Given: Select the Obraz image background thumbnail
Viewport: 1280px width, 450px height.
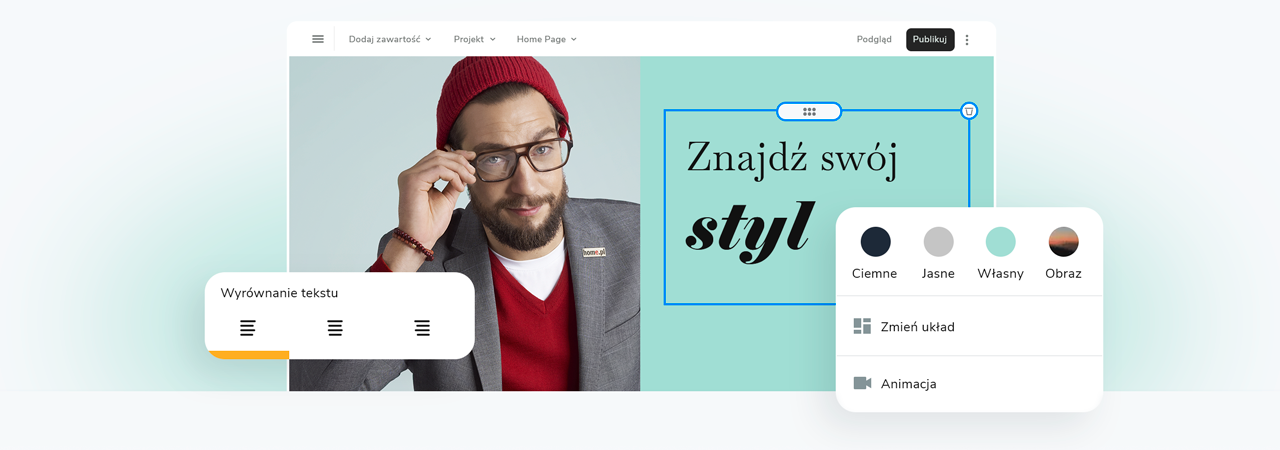Looking at the screenshot, I should [x=1064, y=242].
